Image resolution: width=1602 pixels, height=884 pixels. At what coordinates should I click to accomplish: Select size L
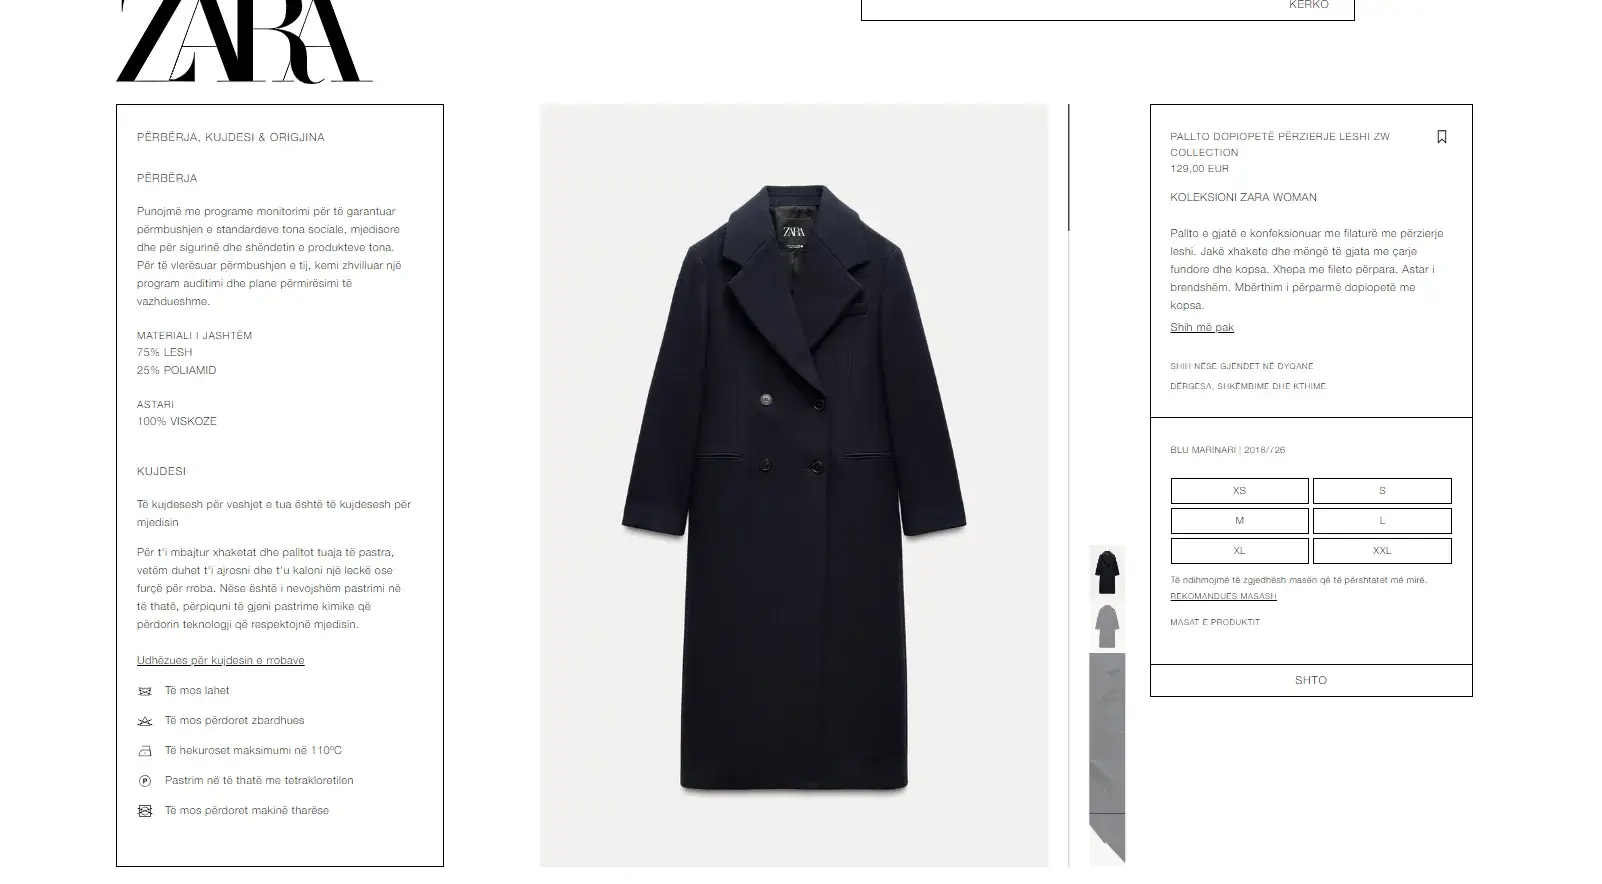1382,521
